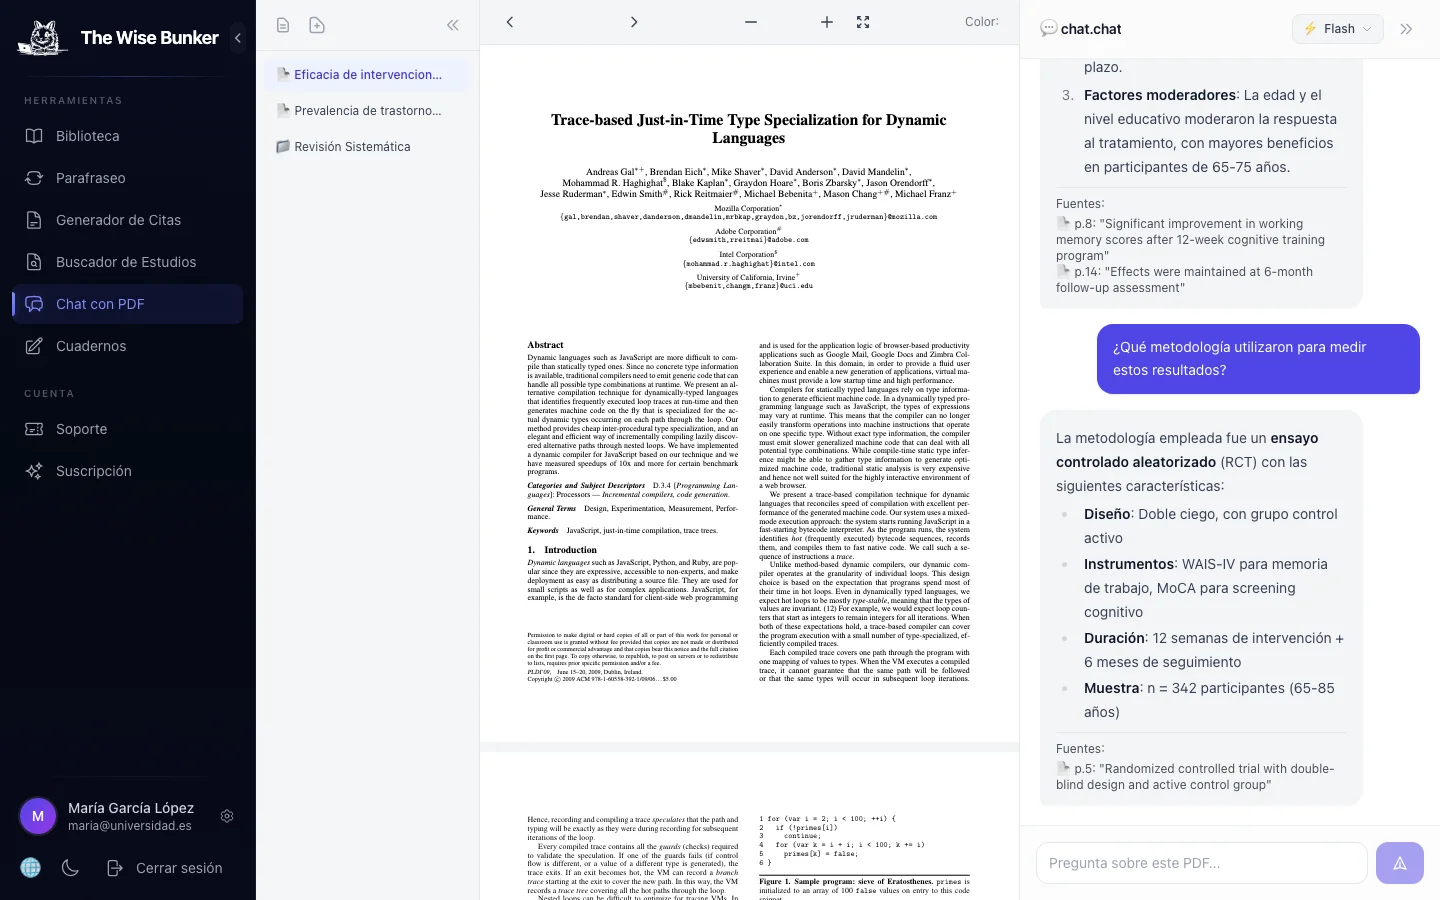This screenshot has height=900, width=1440.
Task: Open the add new document icon
Action: [x=317, y=25]
